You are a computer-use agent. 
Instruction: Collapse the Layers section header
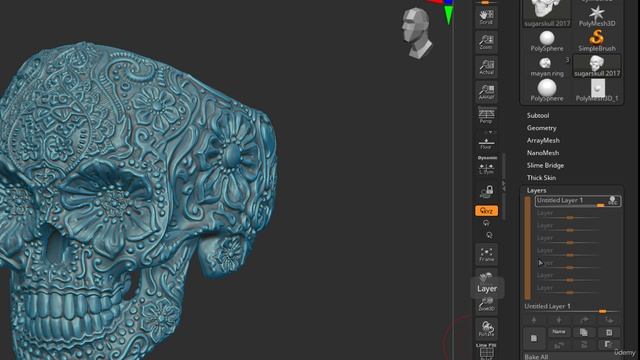point(536,190)
